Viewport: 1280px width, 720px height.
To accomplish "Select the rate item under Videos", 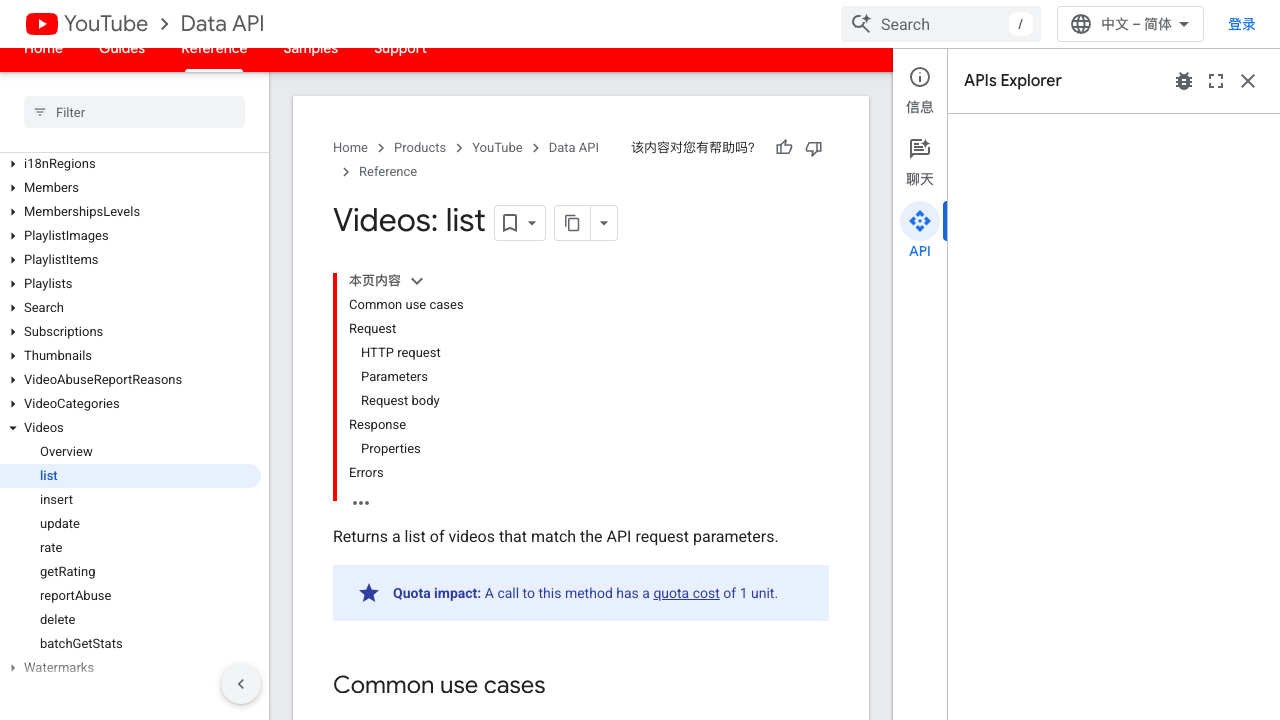I will click(51, 548).
